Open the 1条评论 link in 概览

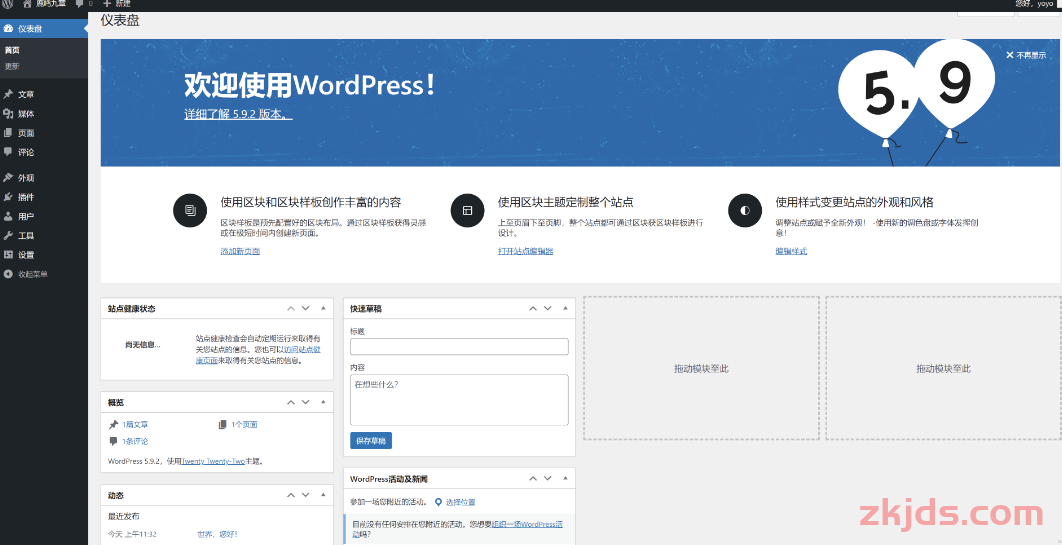pyautogui.click(x=135, y=441)
